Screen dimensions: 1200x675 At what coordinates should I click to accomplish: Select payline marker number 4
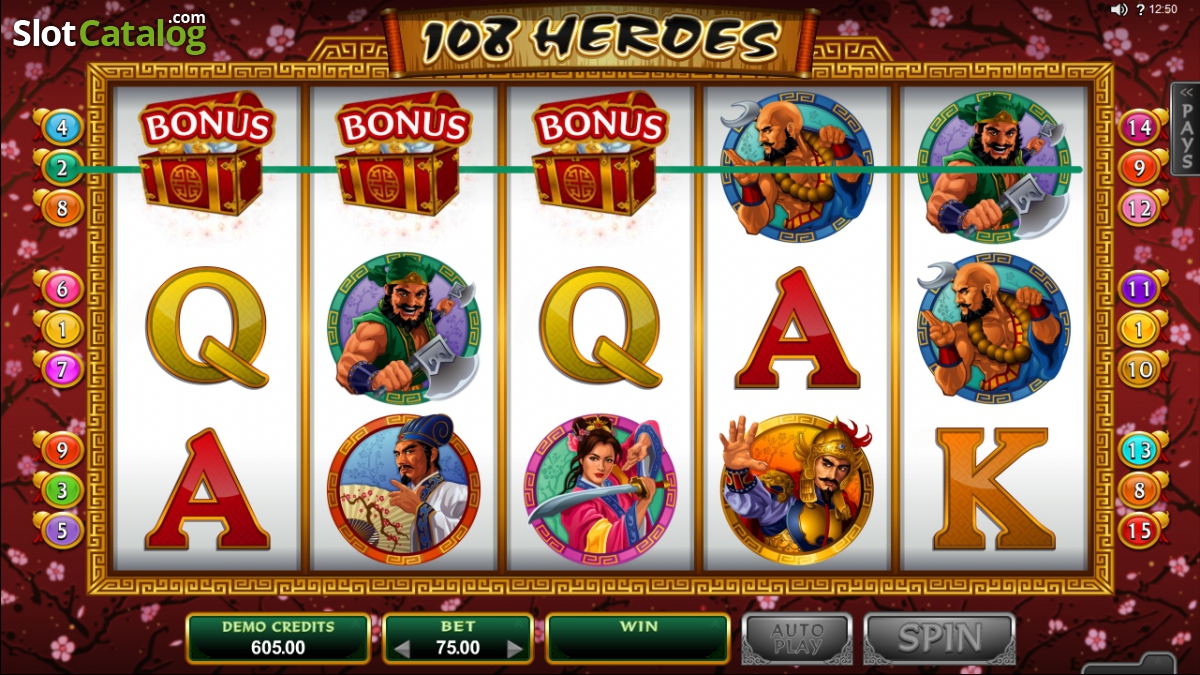(61, 128)
